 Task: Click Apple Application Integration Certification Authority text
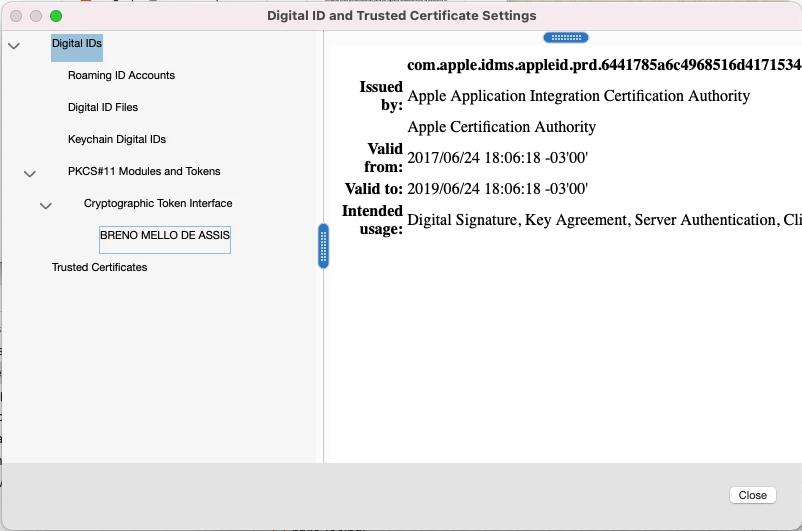pyautogui.click(x=578, y=96)
